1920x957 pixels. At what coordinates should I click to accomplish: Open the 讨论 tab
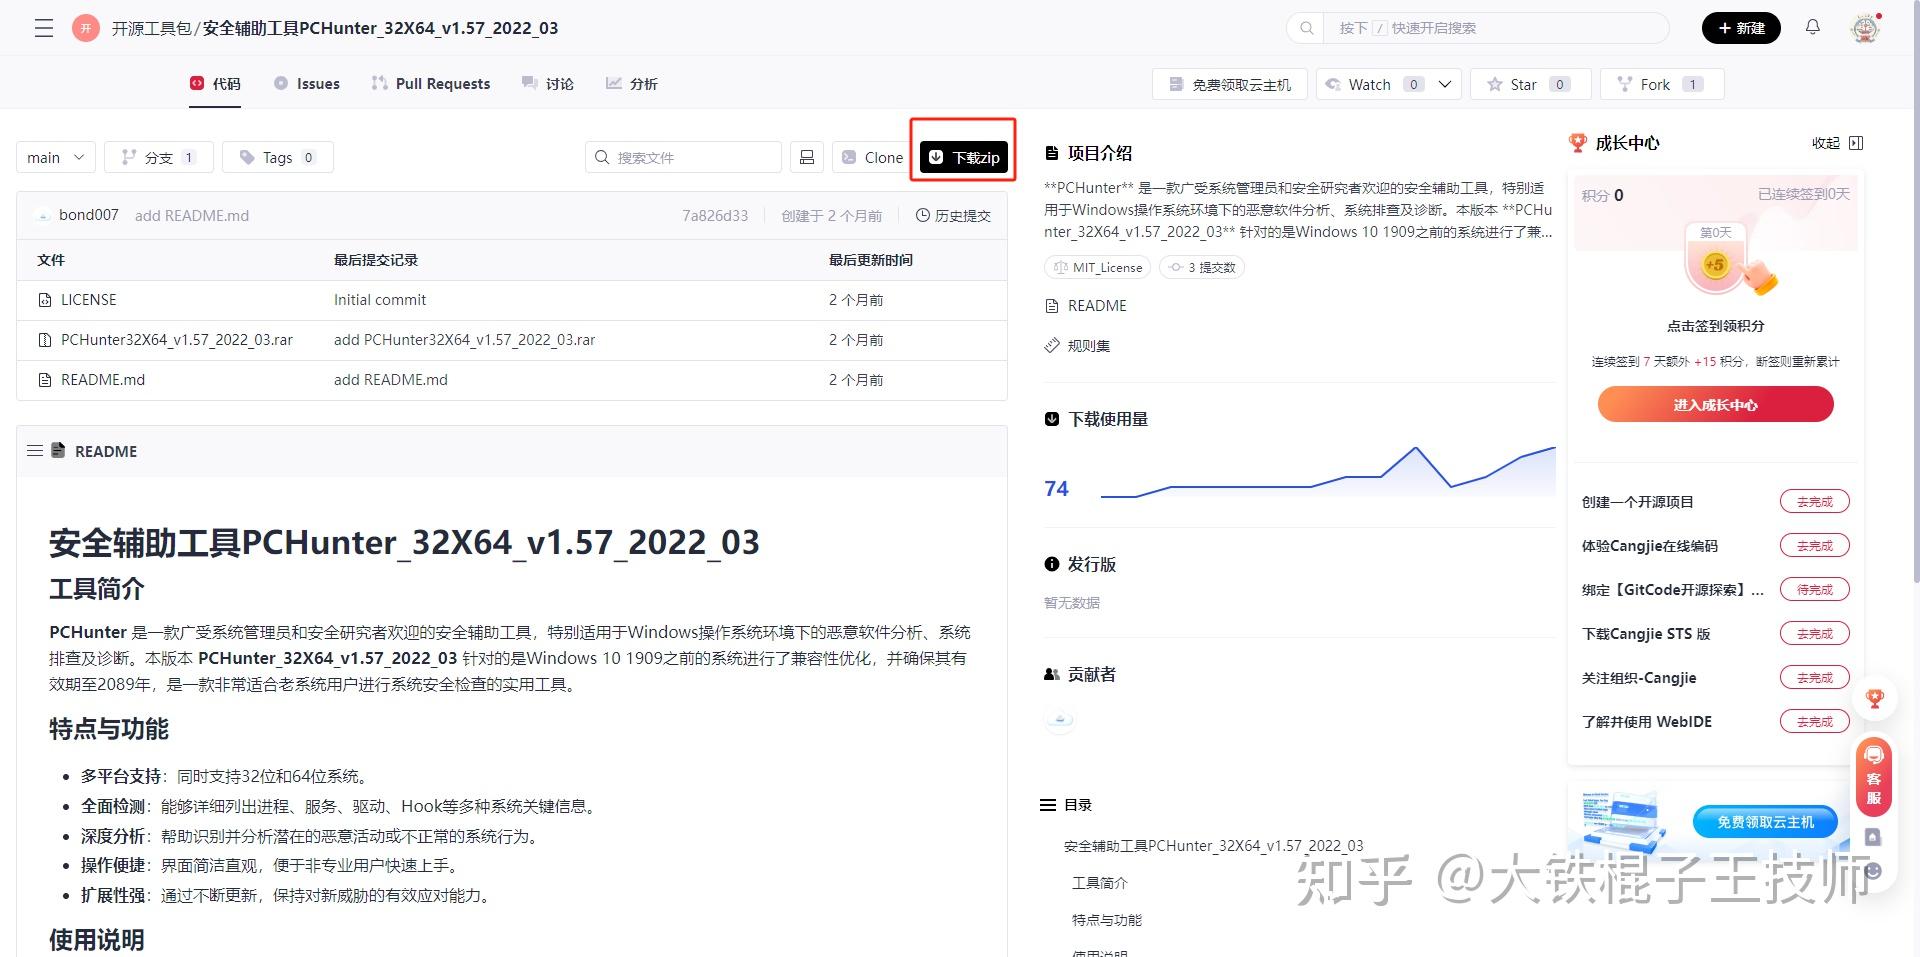tap(547, 83)
